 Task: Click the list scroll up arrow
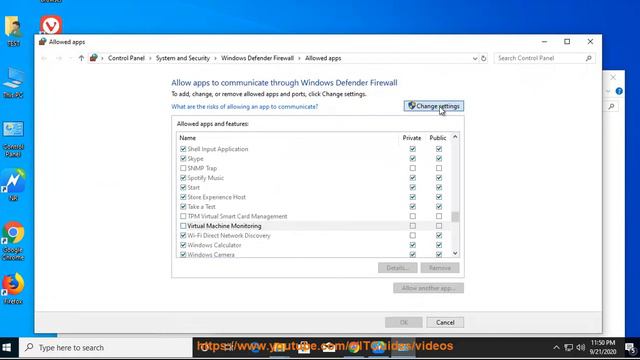click(455, 137)
